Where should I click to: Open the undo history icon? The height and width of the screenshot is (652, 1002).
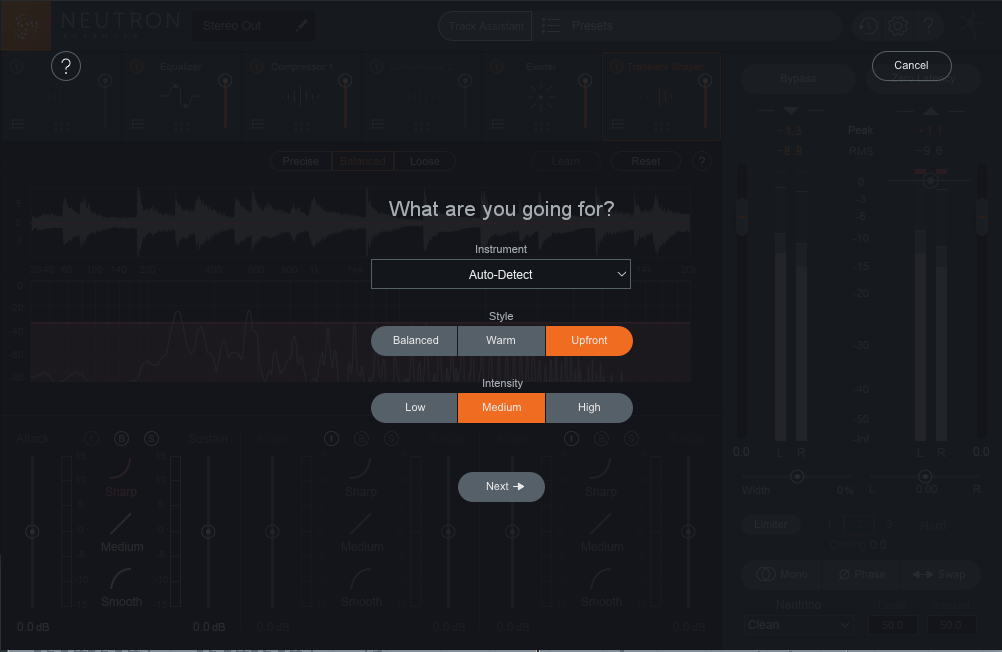[867, 26]
